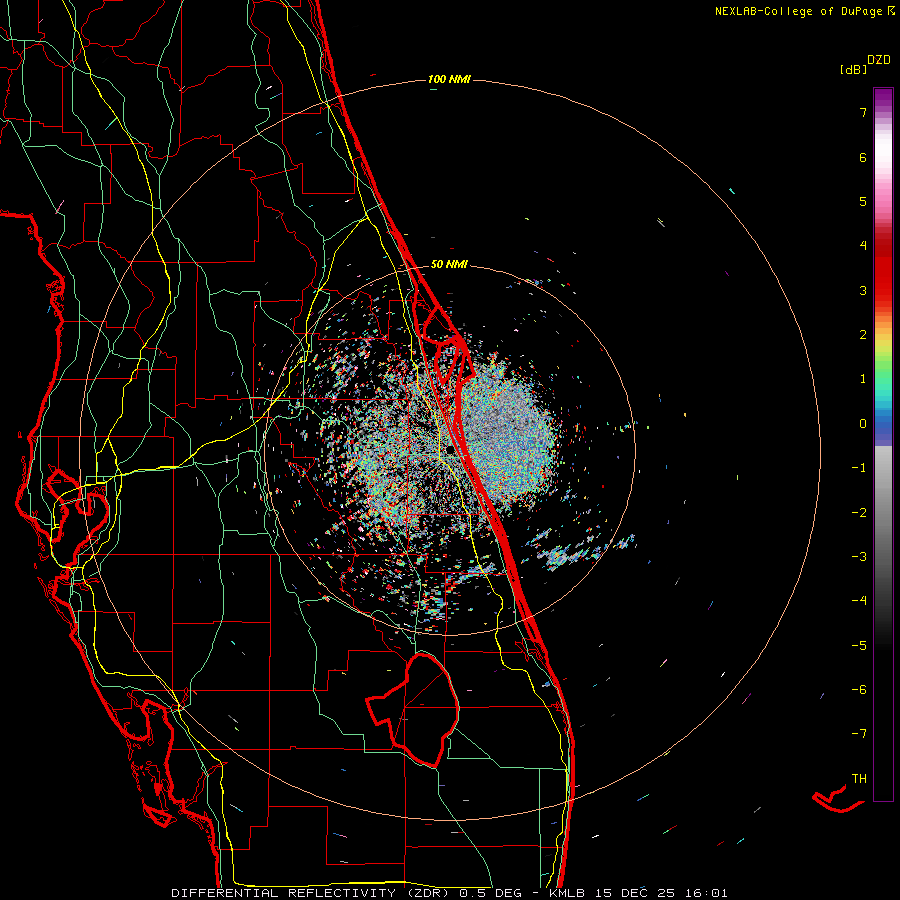900x900 pixels.
Task: Click the colorbar value "-1"
Action: pyautogui.click(x=859, y=468)
